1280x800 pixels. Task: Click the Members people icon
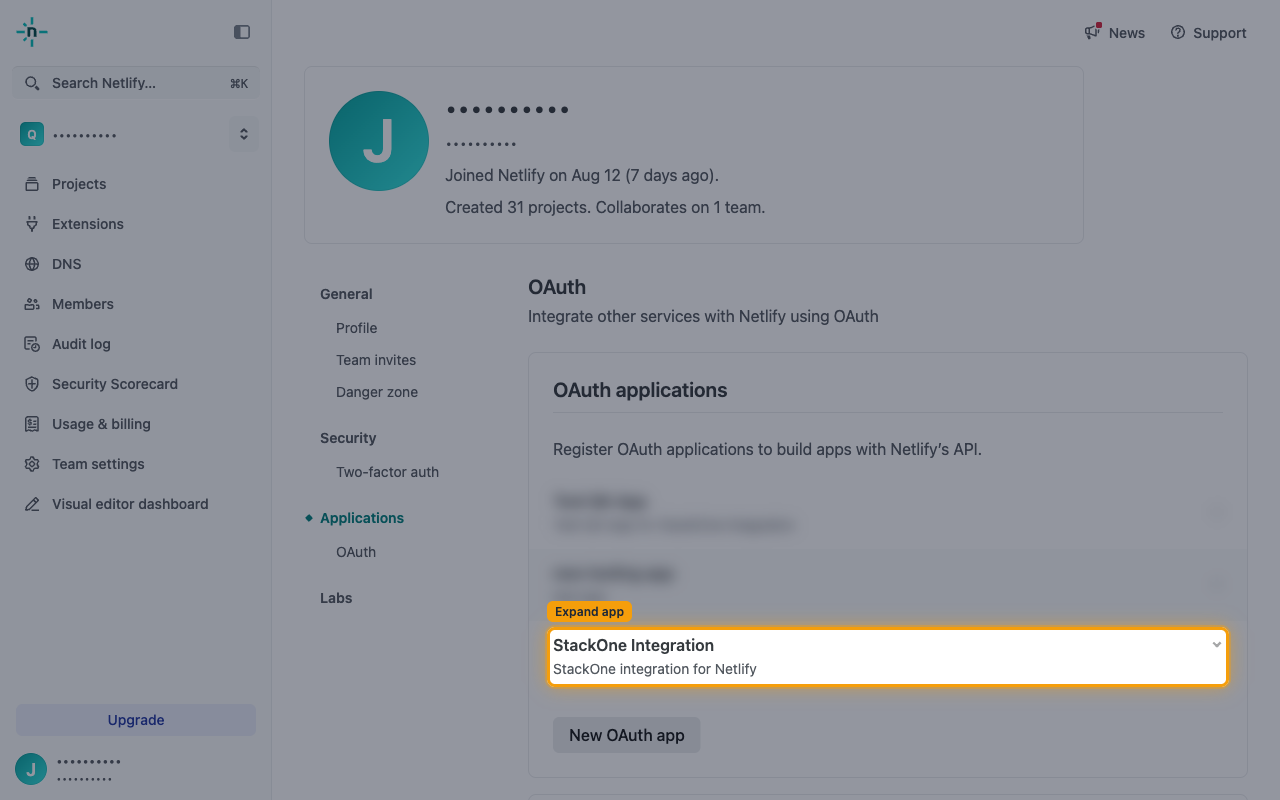pyautogui.click(x=32, y=304)
